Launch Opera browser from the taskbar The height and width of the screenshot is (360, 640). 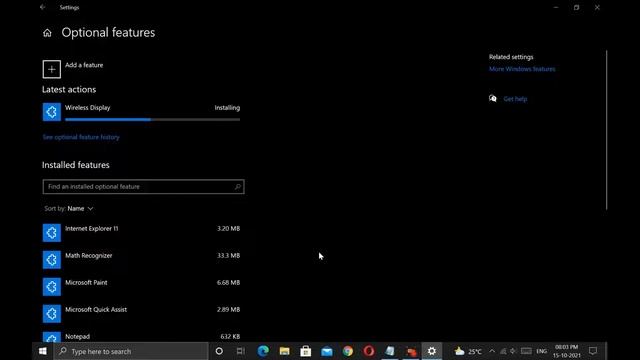369,351
